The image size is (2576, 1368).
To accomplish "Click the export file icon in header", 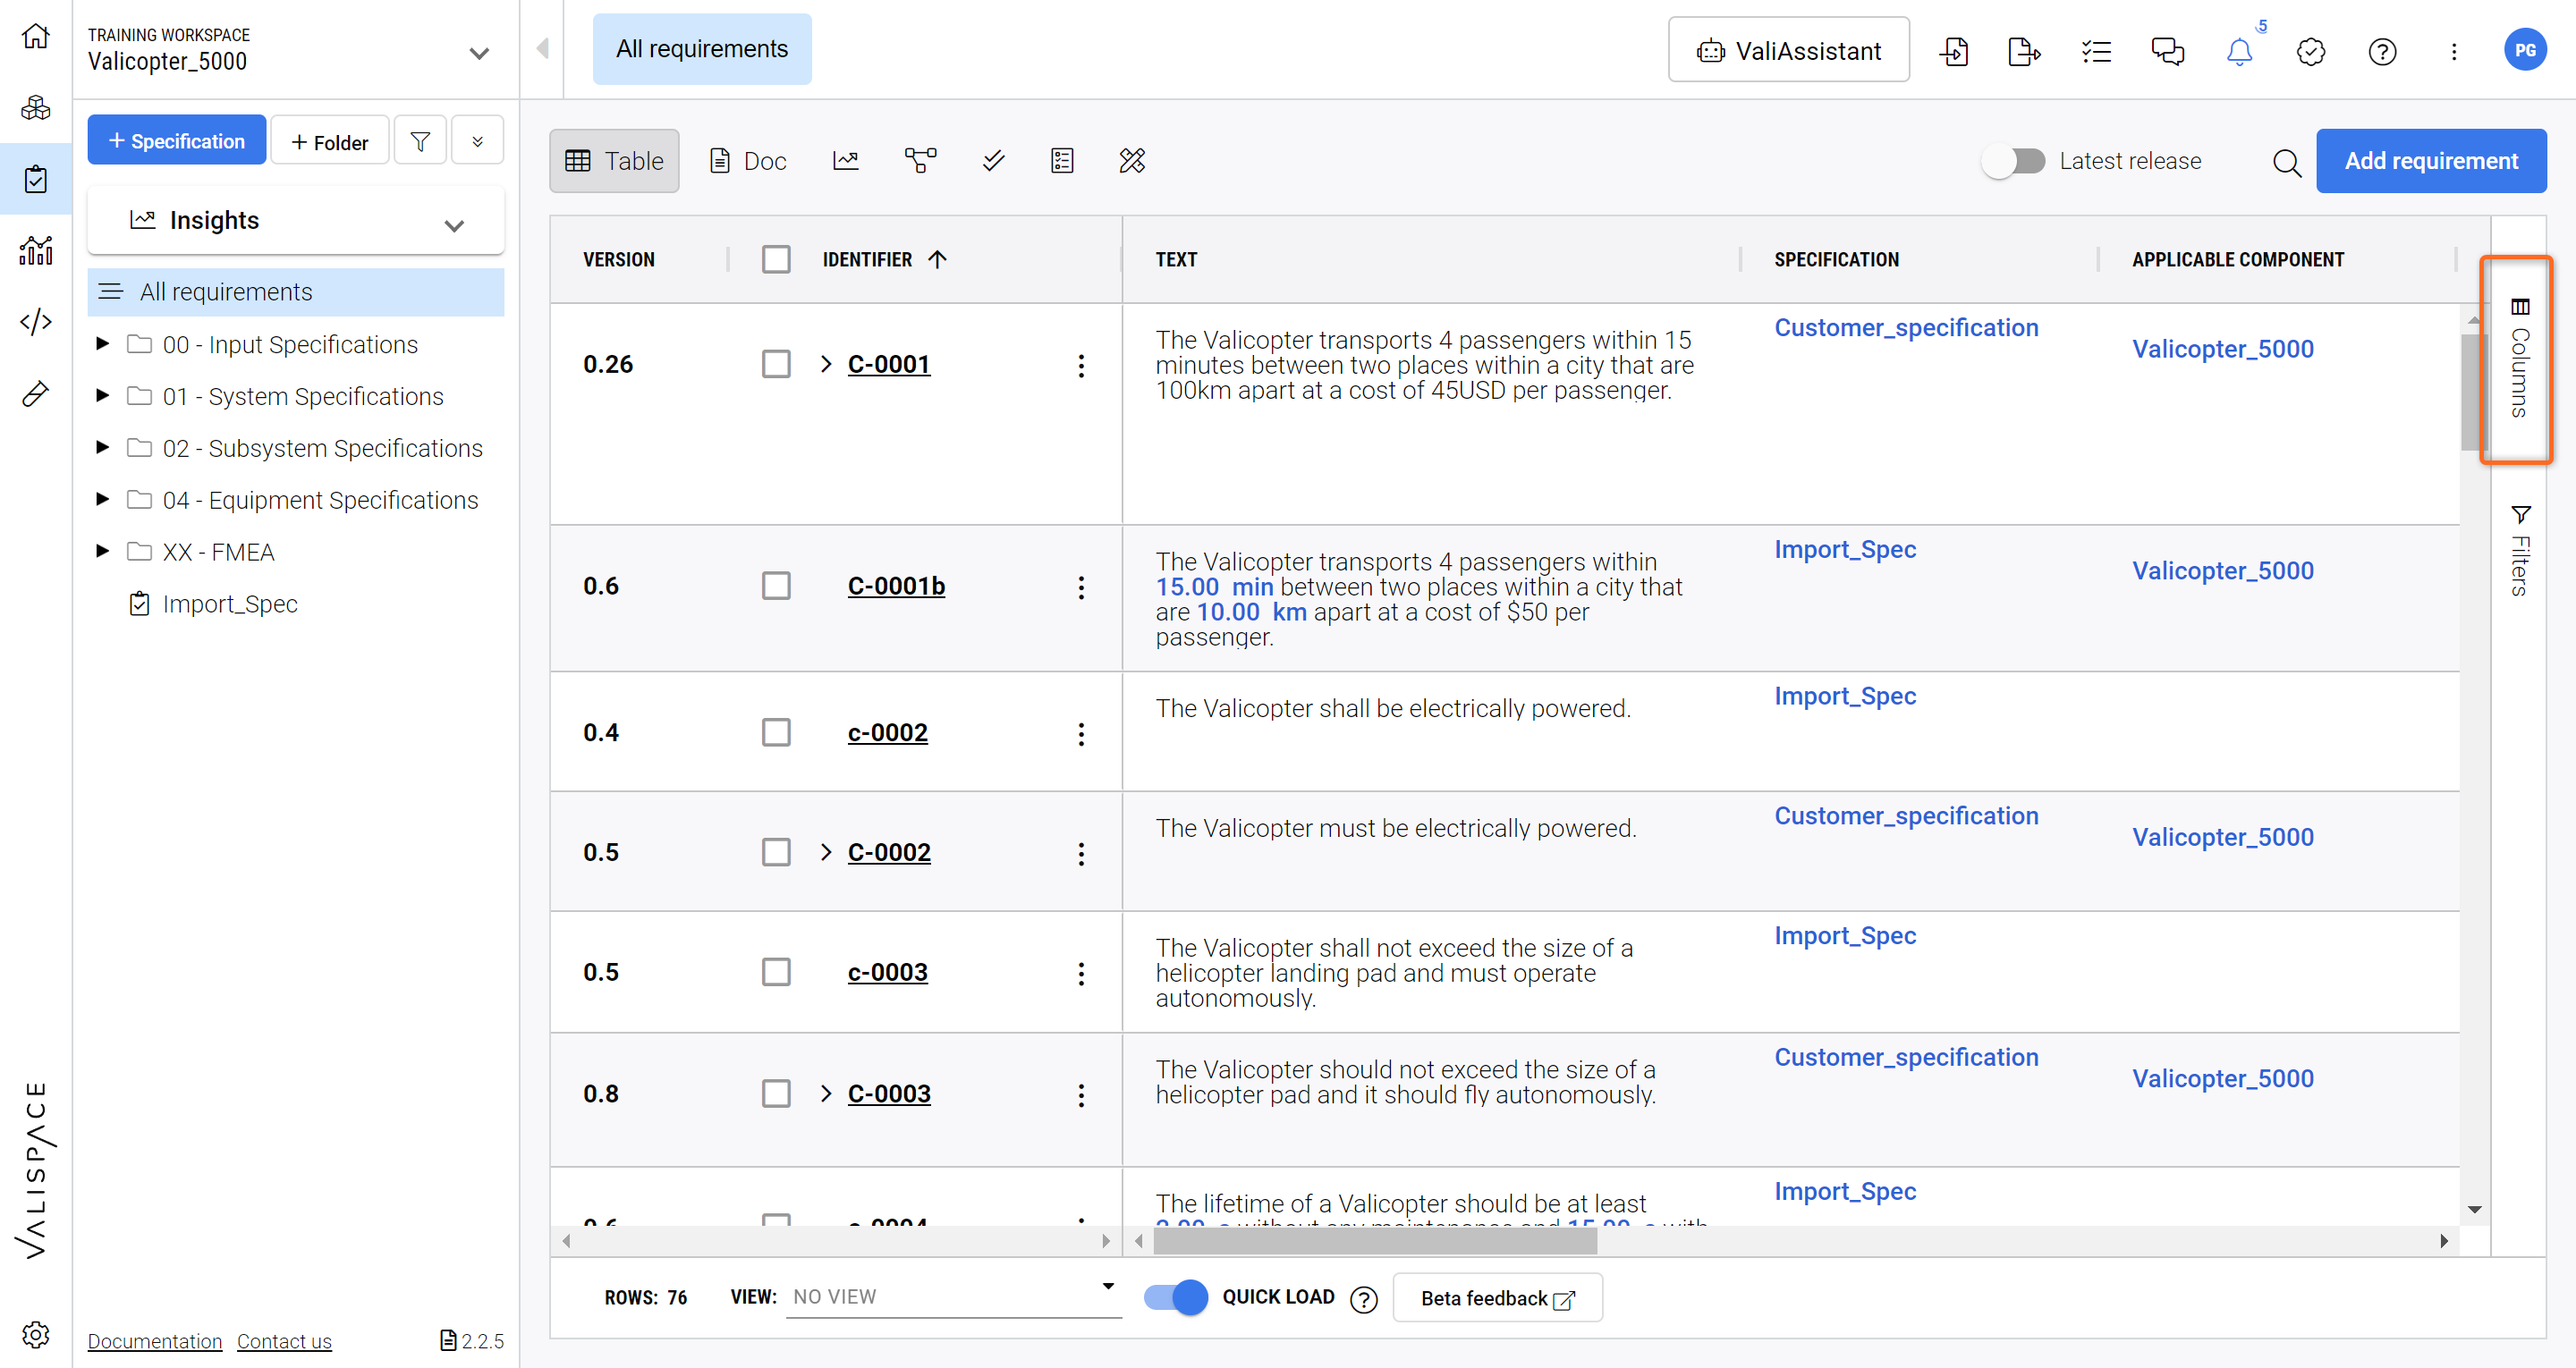I will tap(2024, 51).
